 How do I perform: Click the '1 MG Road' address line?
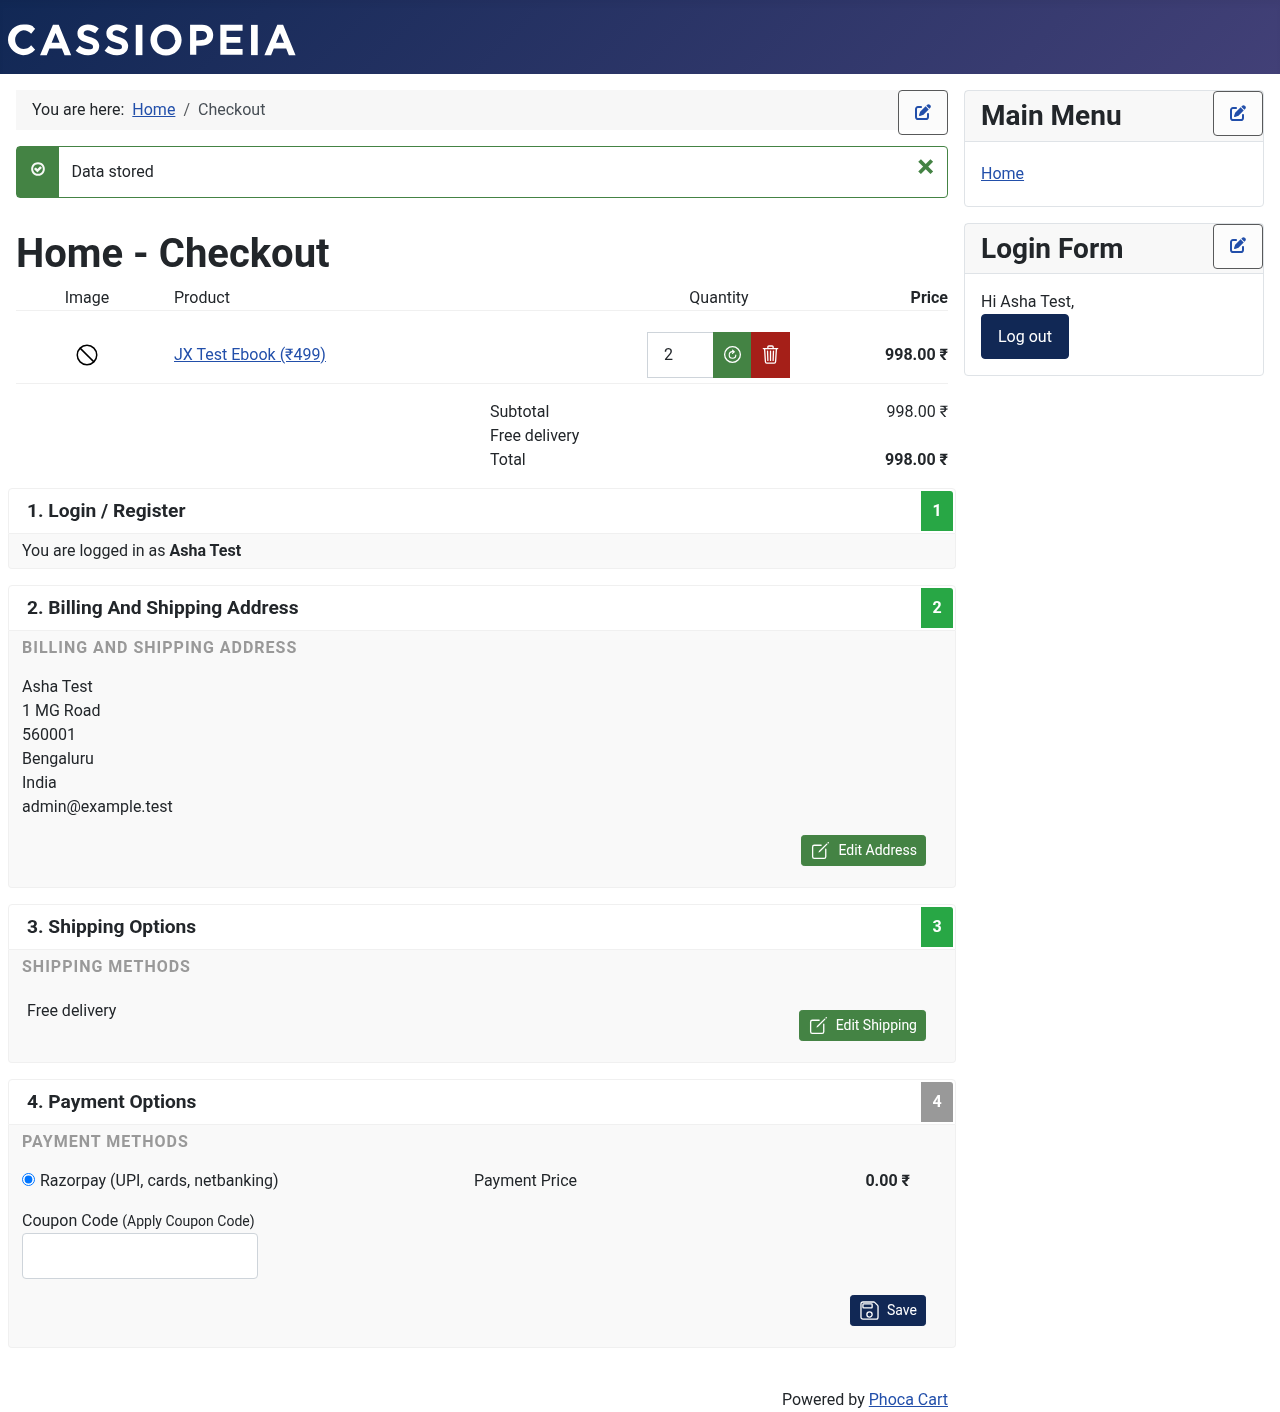(61, 710)
